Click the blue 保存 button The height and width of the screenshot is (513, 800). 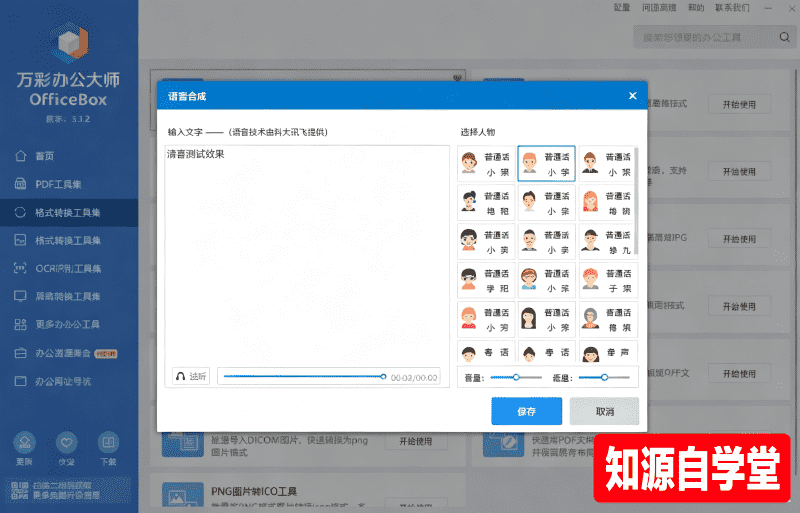[527, 411]
